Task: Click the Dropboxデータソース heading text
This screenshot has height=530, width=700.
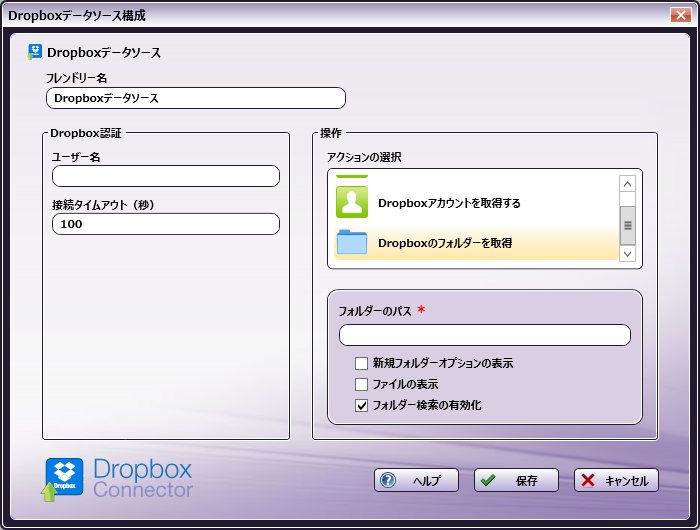Action: pyautogui.click(x=104, y=53)
